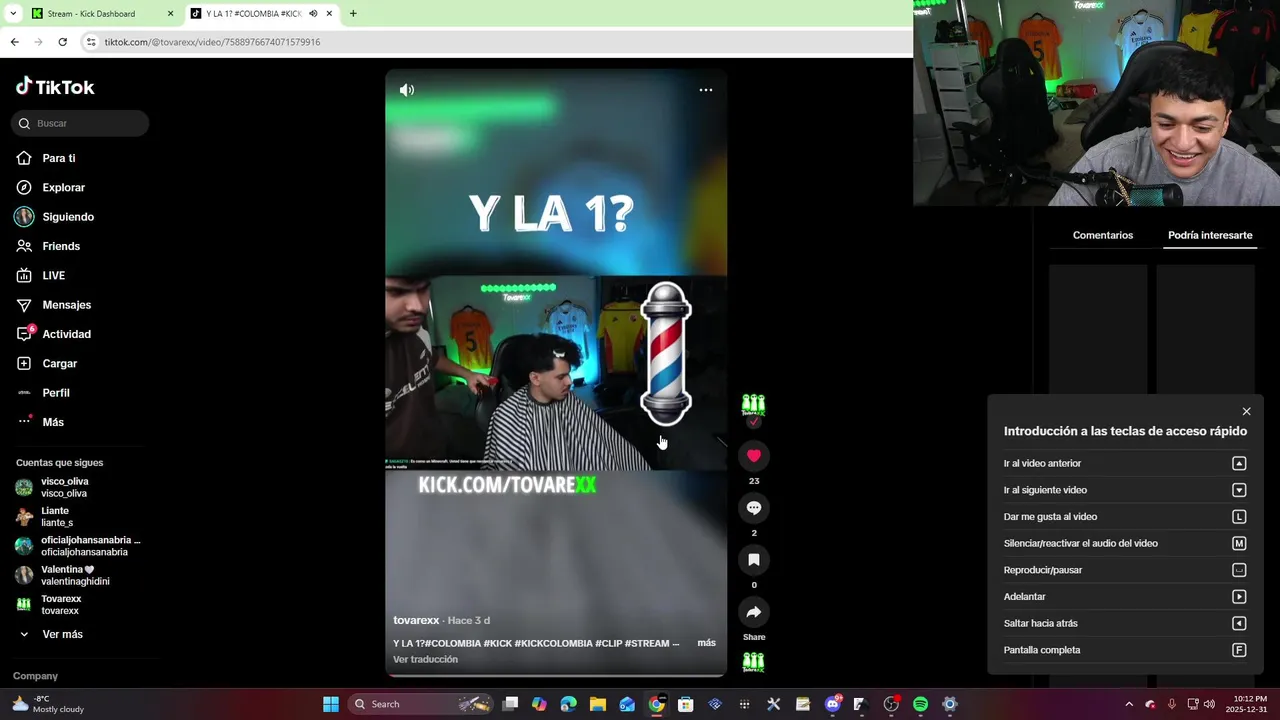1280x720 pixels.
Task: Open taskbar clock showing 10:12 PM
Action: coord(1249,704)
